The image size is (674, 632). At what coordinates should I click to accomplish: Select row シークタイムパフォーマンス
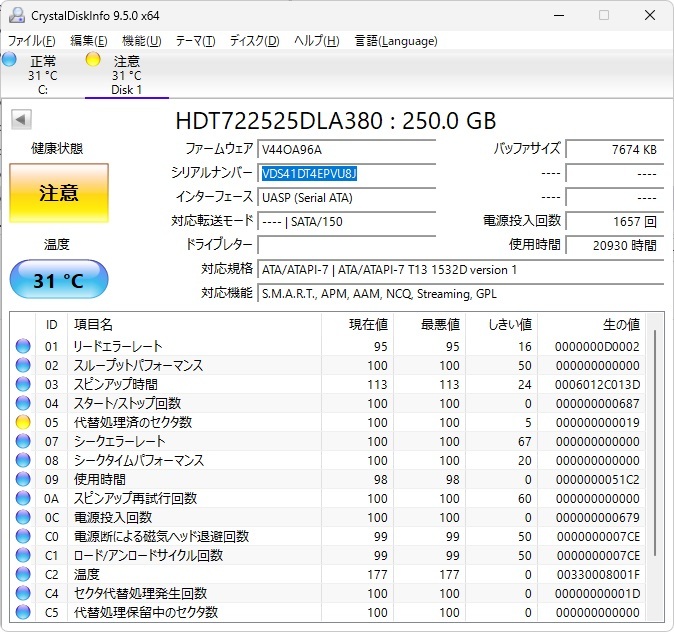click(x=327, y=460)
